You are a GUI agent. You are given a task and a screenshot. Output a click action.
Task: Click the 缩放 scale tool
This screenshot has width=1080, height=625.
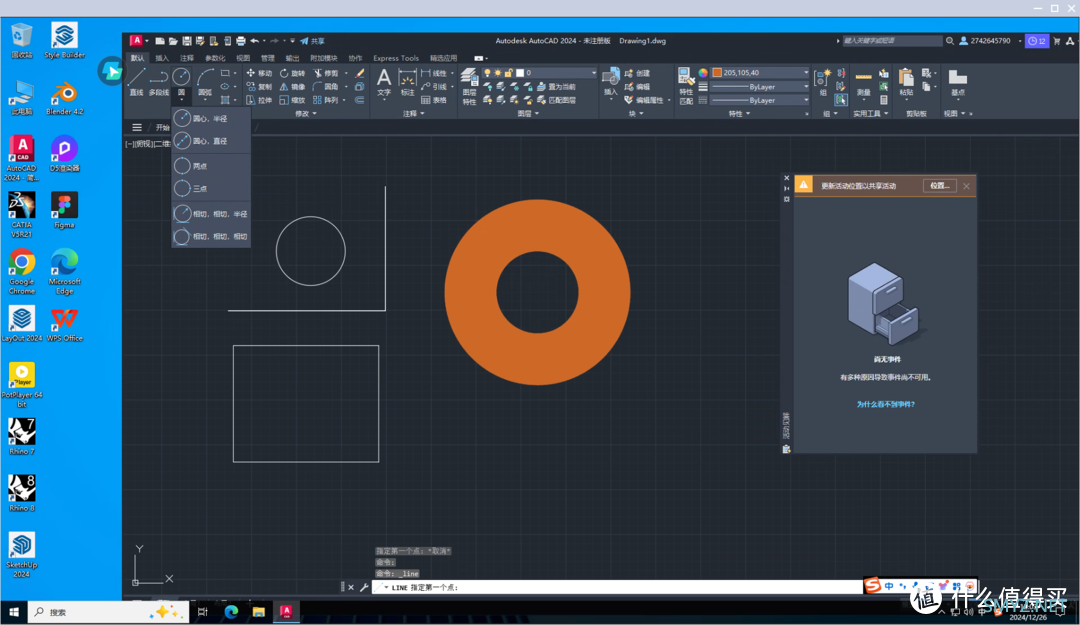tap(293, 100)
